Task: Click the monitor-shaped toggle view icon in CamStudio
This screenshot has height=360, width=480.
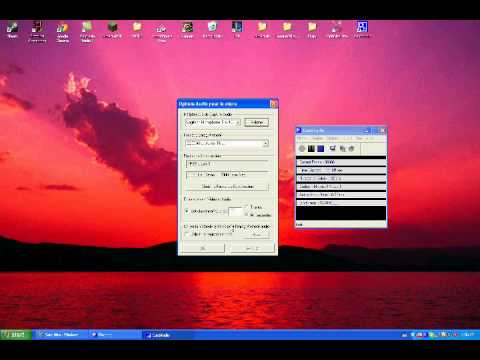Action: pos(333,148)
